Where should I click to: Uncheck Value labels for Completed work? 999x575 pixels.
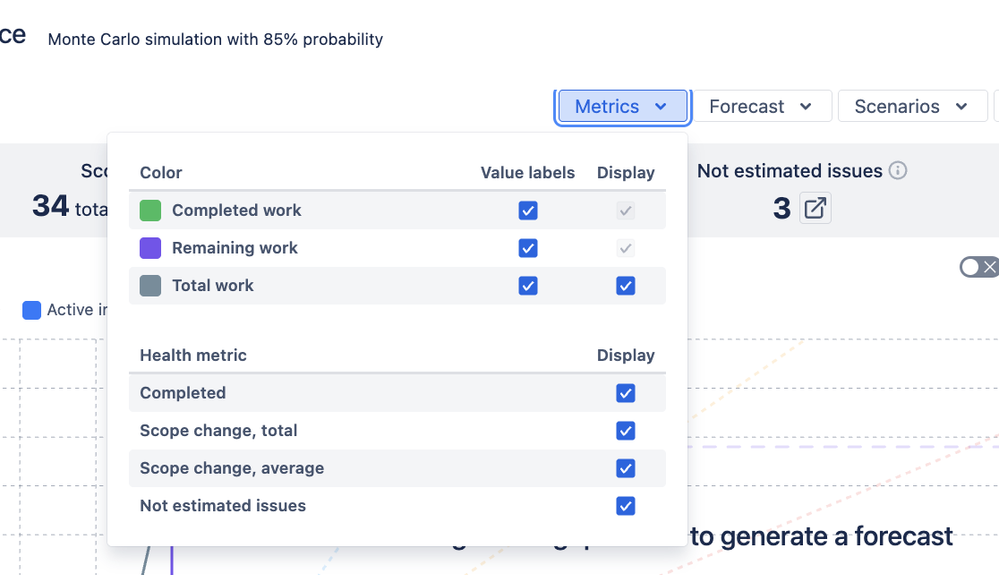(528, 210)
